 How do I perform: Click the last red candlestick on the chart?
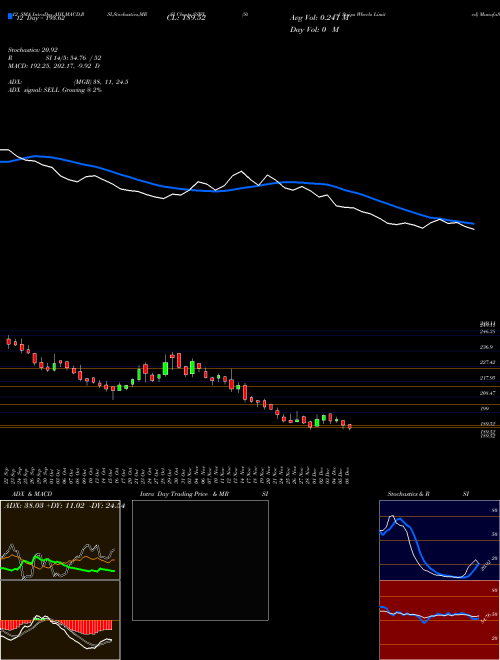350,427
